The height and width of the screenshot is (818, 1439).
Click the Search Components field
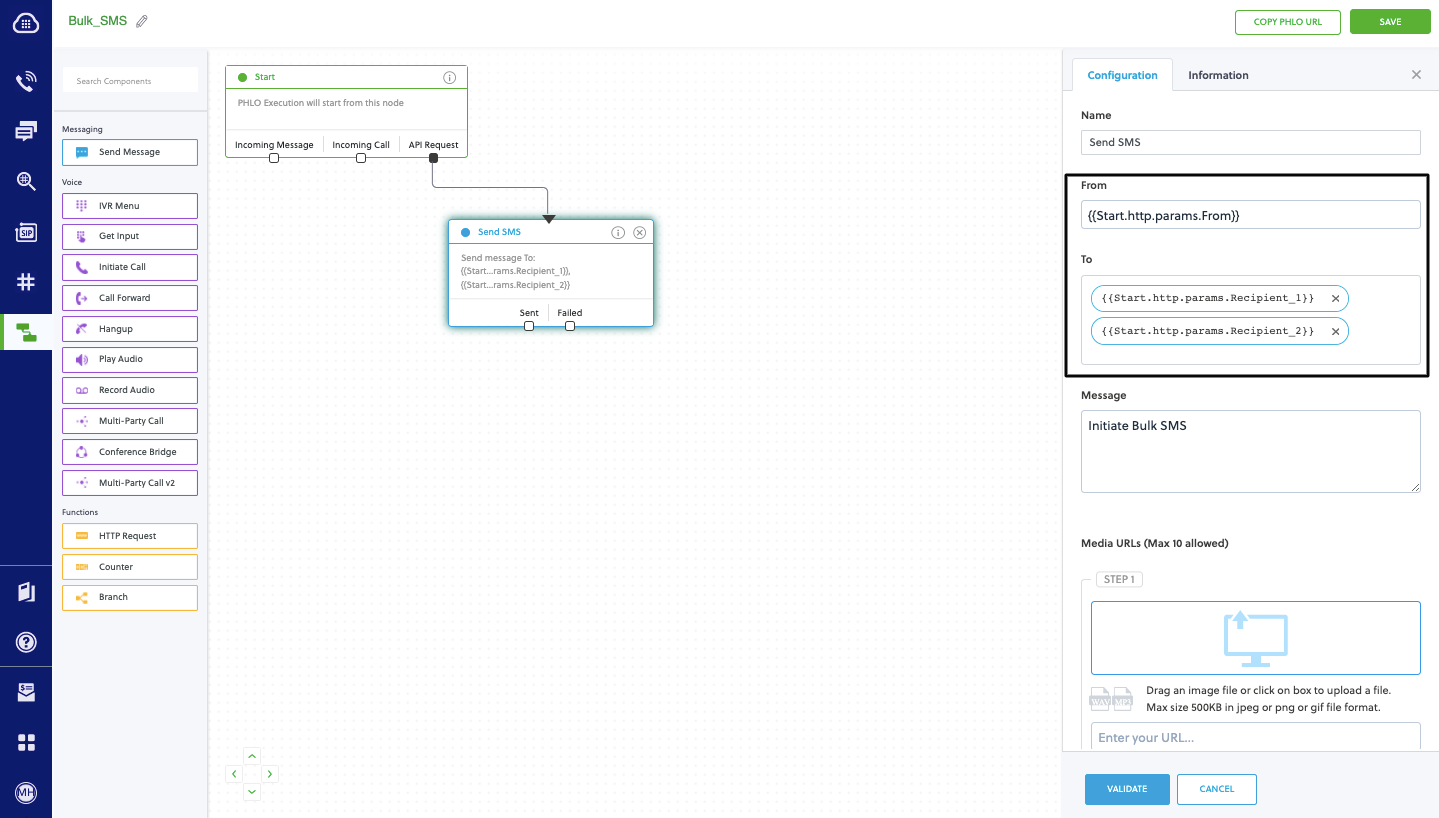130,78
